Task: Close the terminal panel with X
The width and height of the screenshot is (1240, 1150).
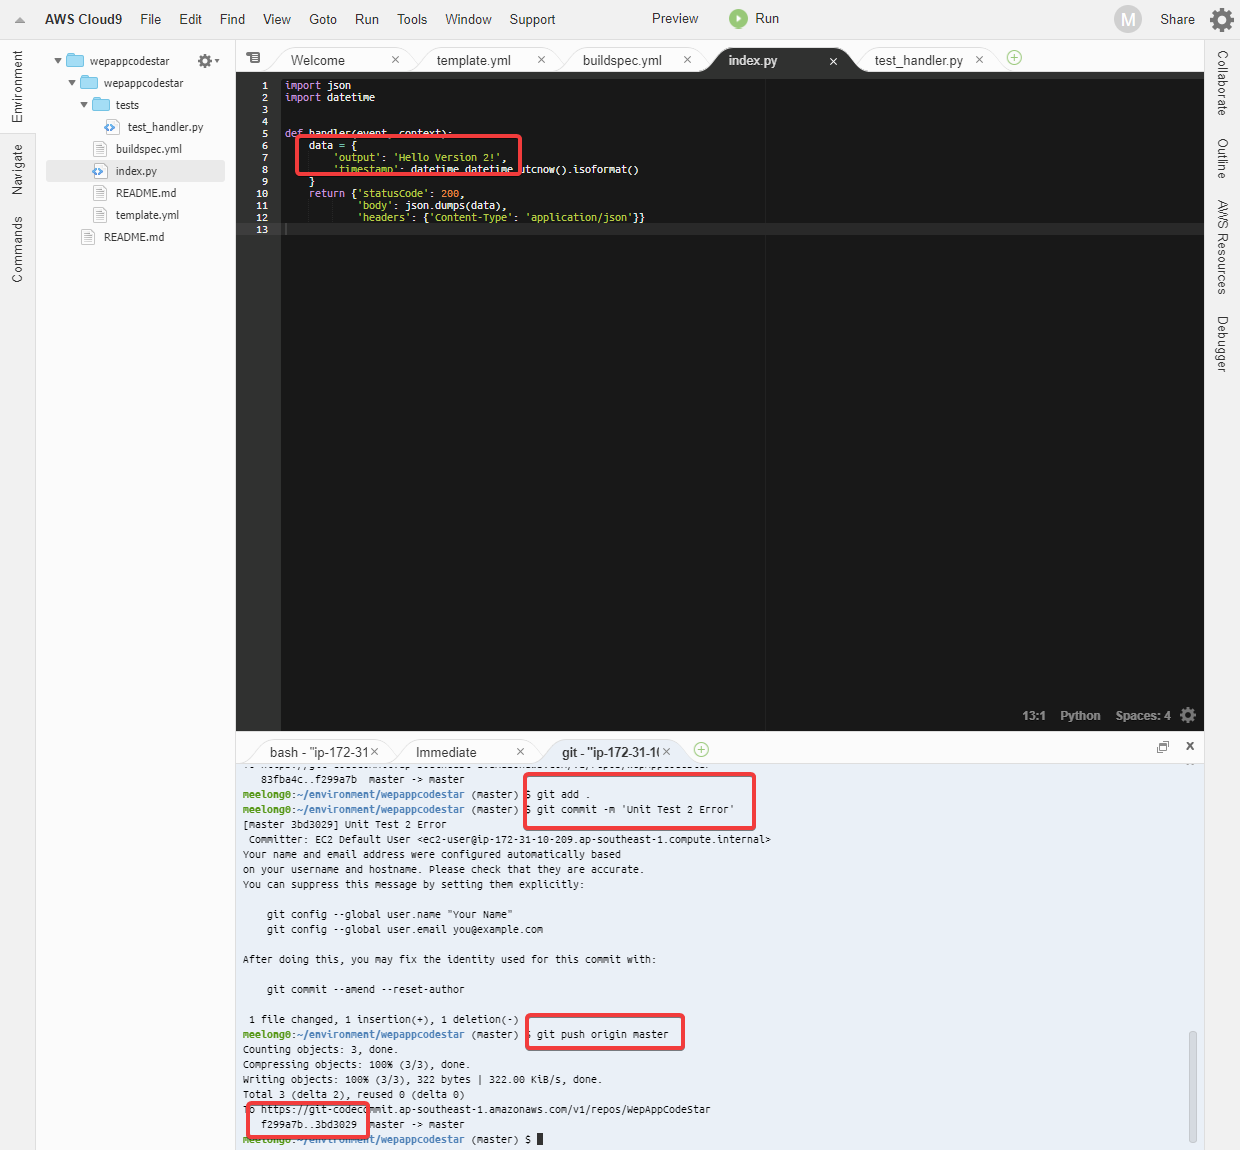Action: (x=1190, y=746)
